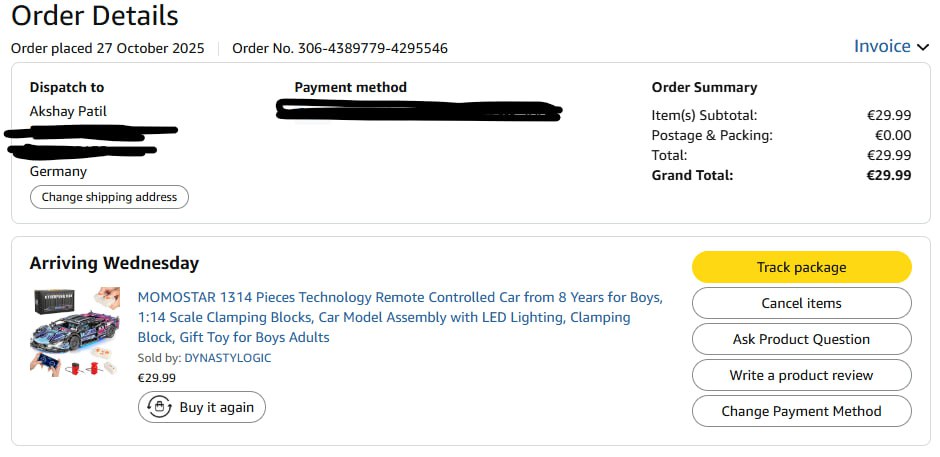
Task: Click Ask Product Question
Action: 801,339
